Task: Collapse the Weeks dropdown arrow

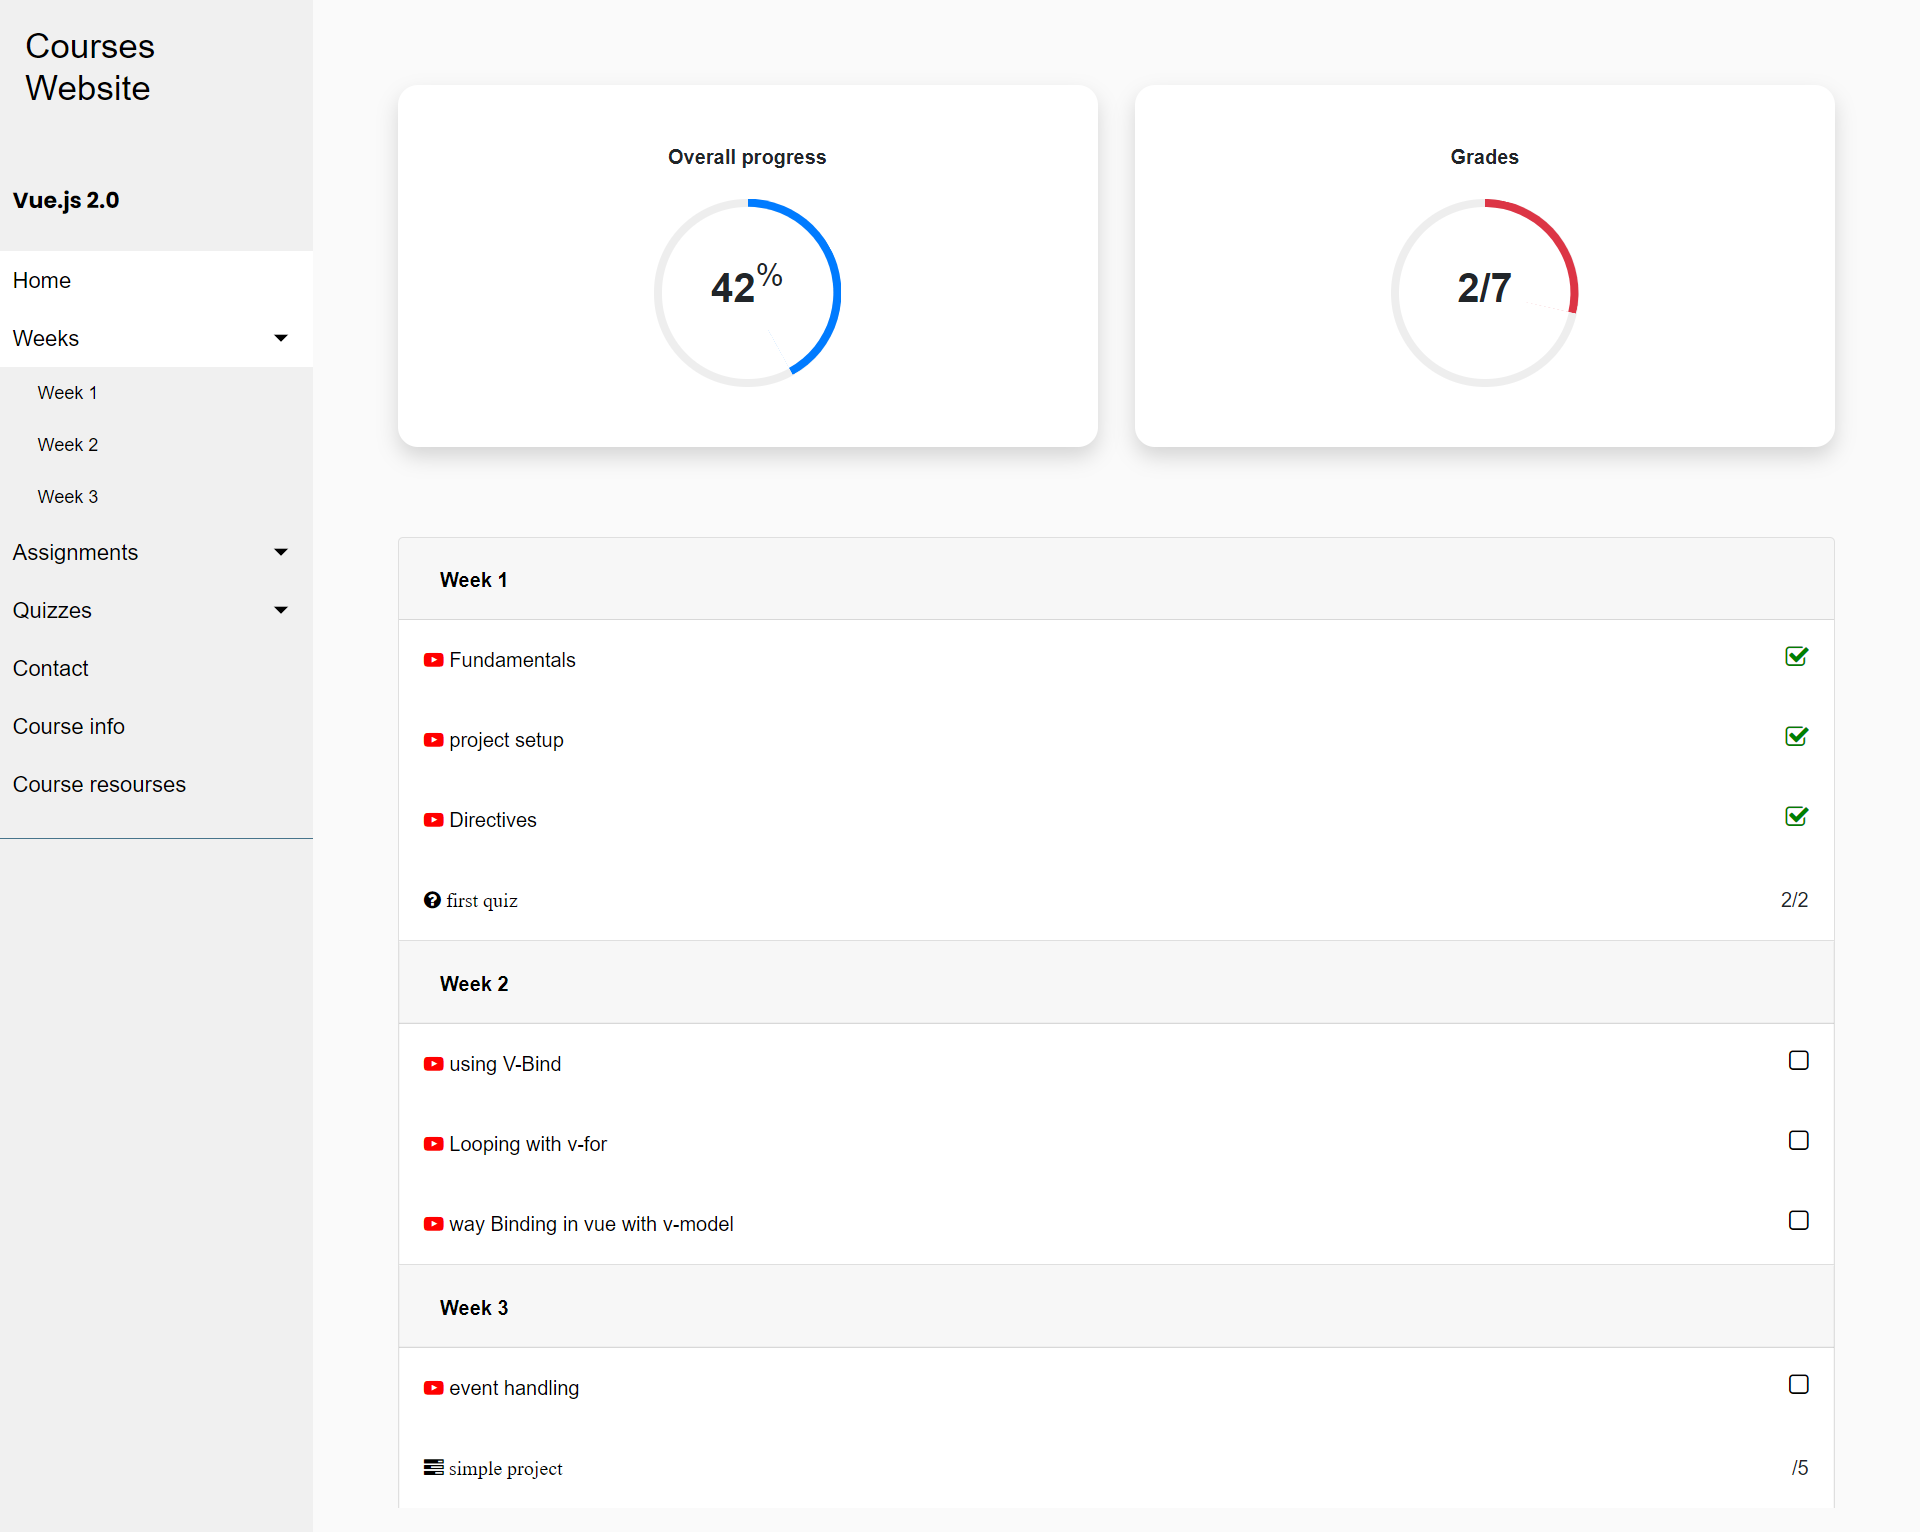Action: 281,338
